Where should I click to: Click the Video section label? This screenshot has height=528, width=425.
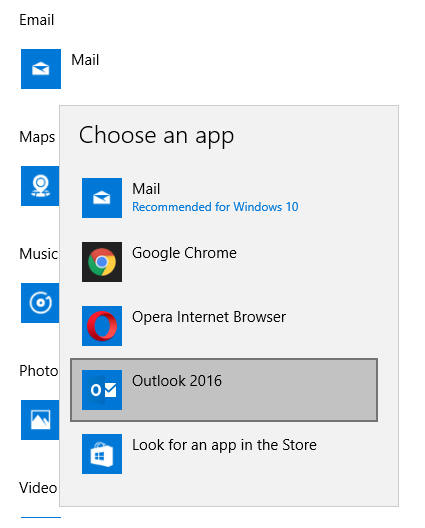38,488
